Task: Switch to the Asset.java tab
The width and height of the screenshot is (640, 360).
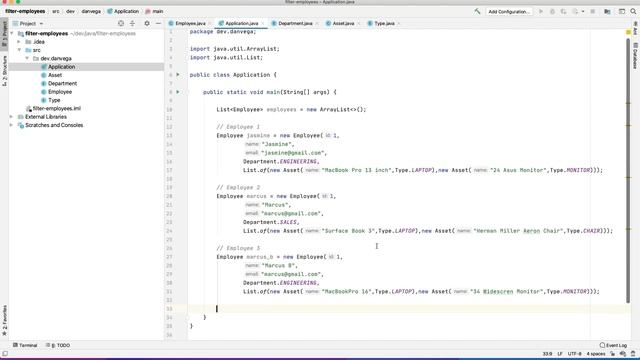Action: click(x=343, y=24)
